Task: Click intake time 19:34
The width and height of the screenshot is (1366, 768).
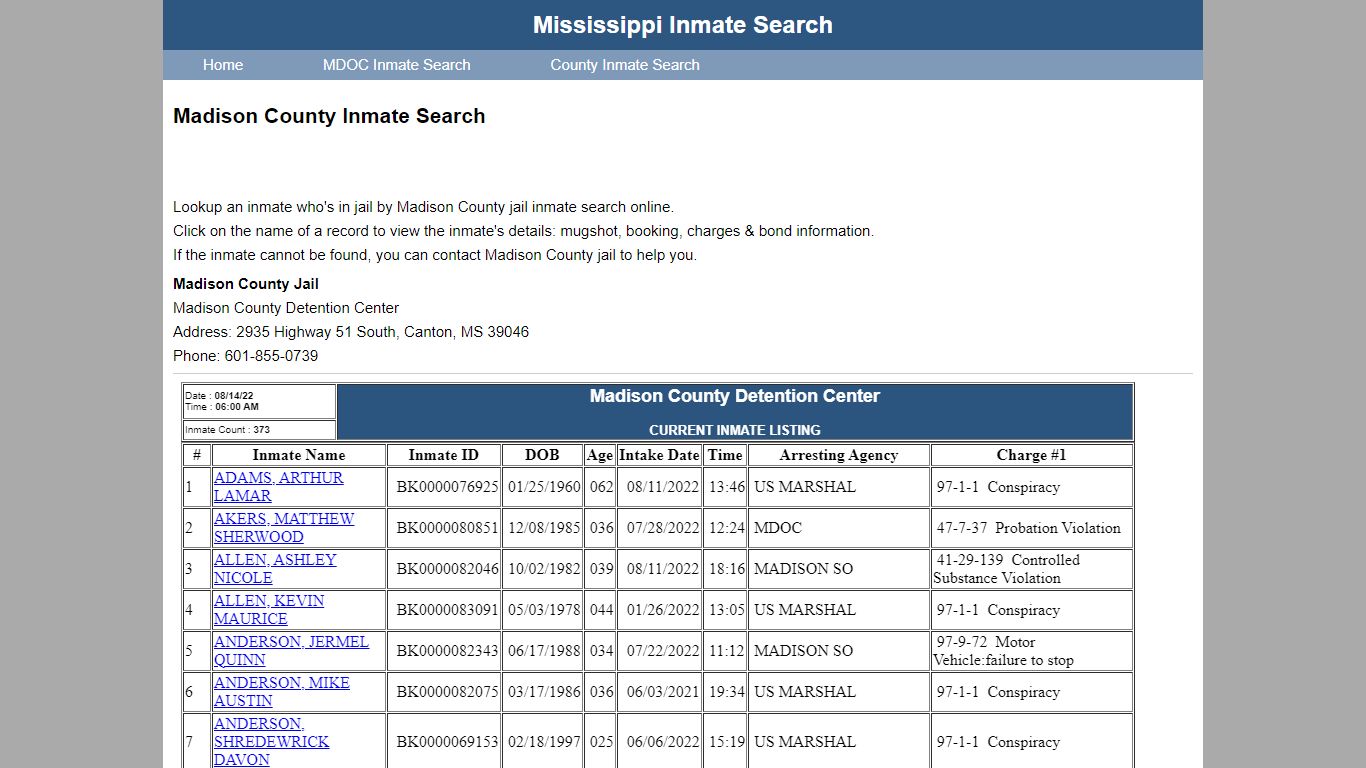Action: (x=727, y=692)
